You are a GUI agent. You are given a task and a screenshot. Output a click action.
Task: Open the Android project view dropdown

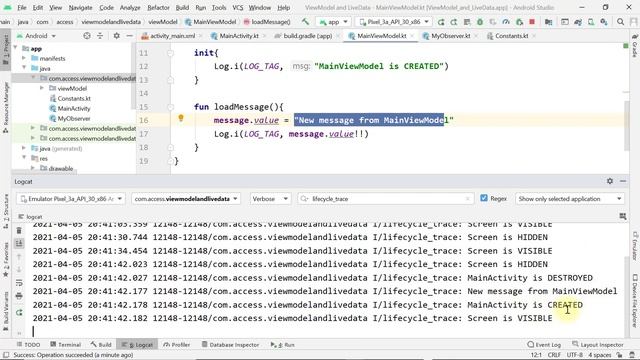pos(36,36)
